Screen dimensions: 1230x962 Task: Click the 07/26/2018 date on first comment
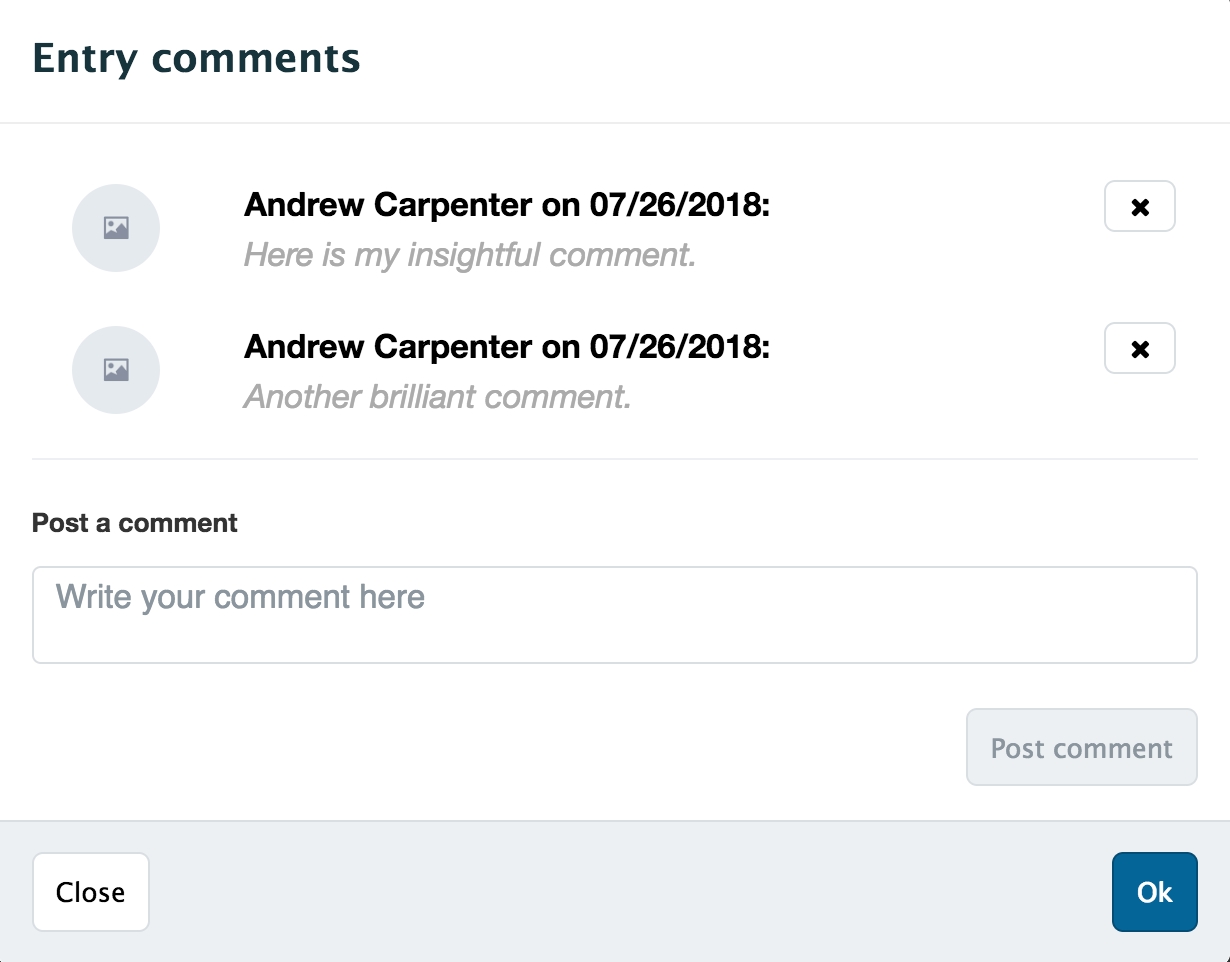[676, 205]
